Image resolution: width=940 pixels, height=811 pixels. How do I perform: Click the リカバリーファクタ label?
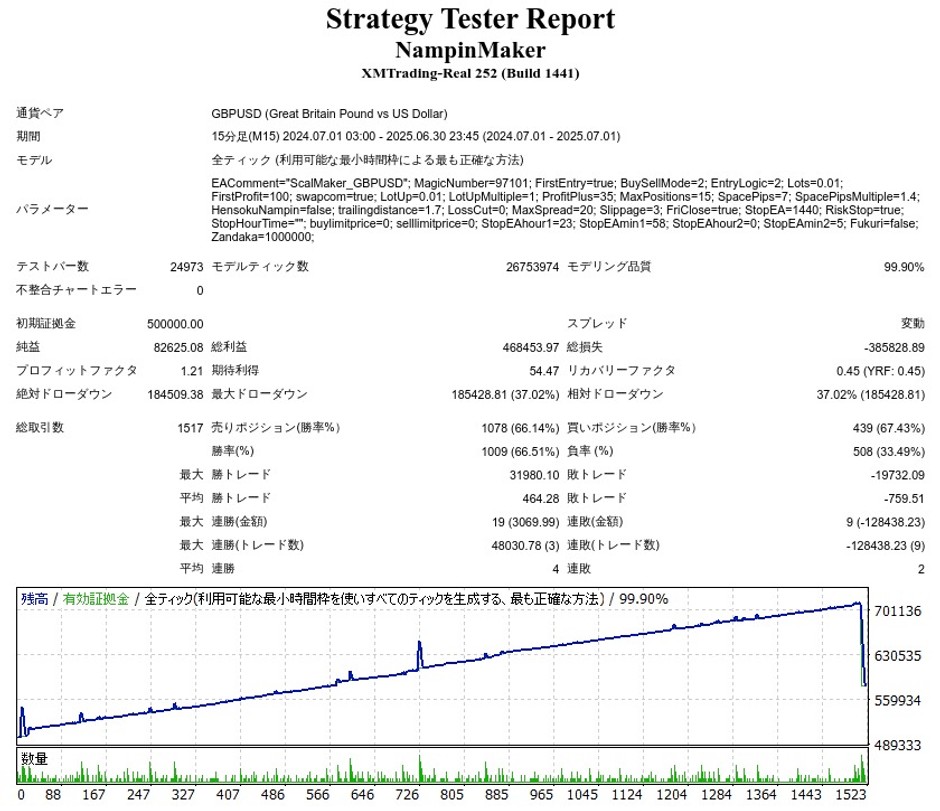pos(620,370)
